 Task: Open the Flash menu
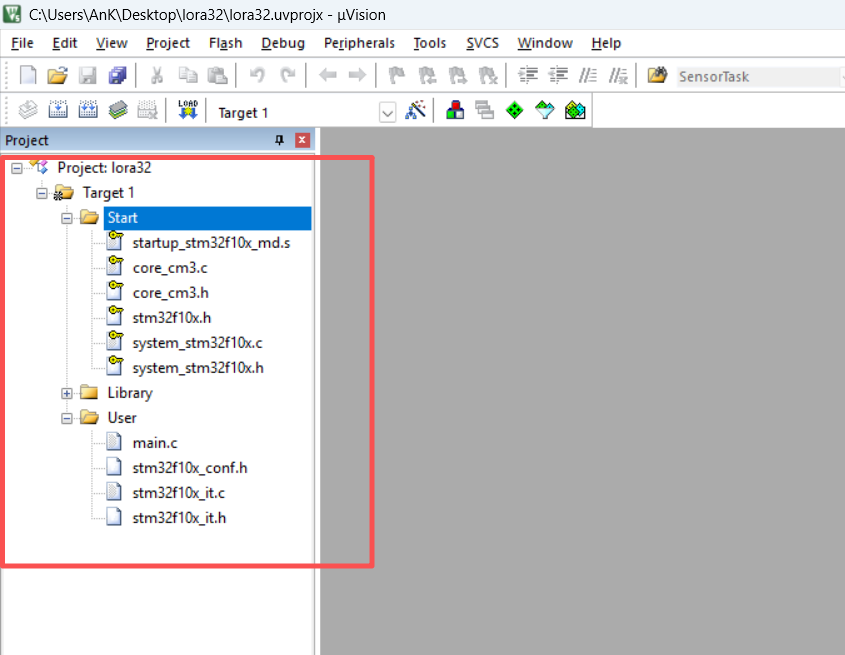click(x=225, y=43)
